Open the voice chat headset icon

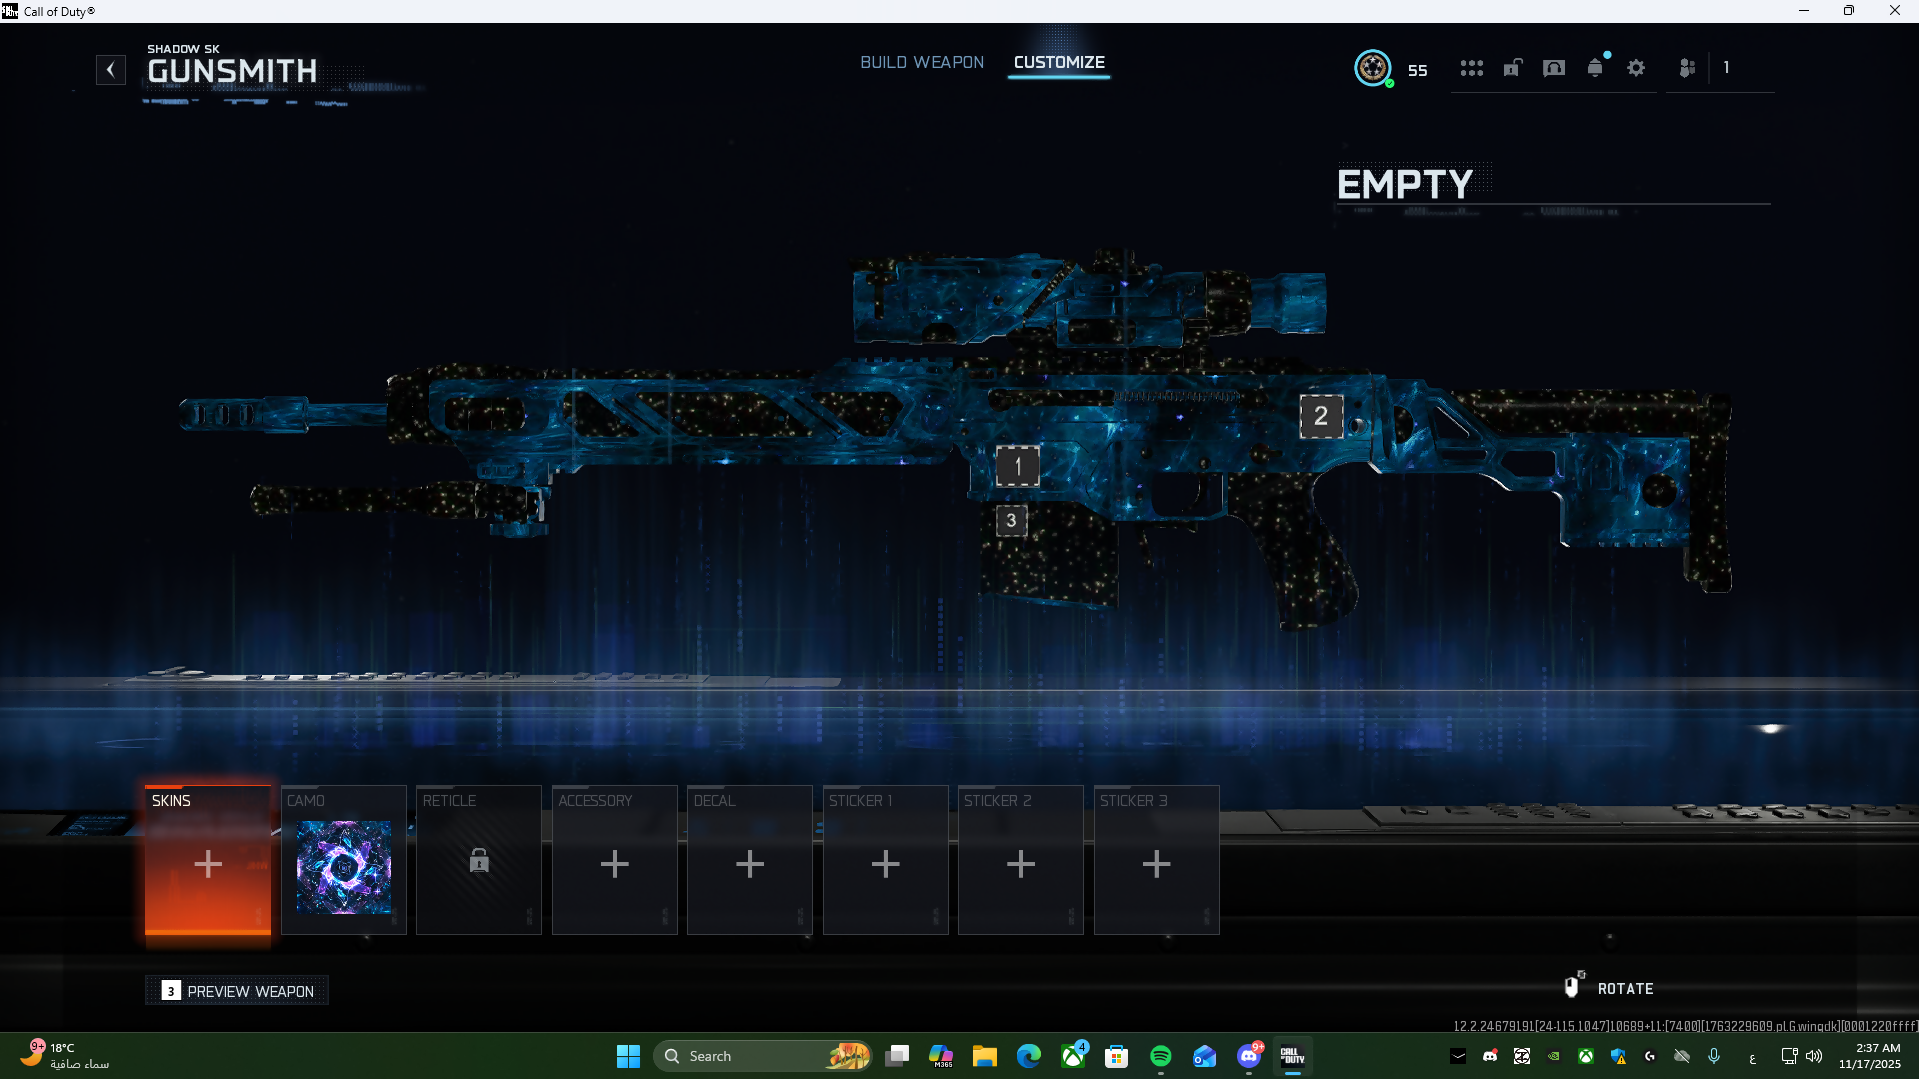click(1553, 68)
